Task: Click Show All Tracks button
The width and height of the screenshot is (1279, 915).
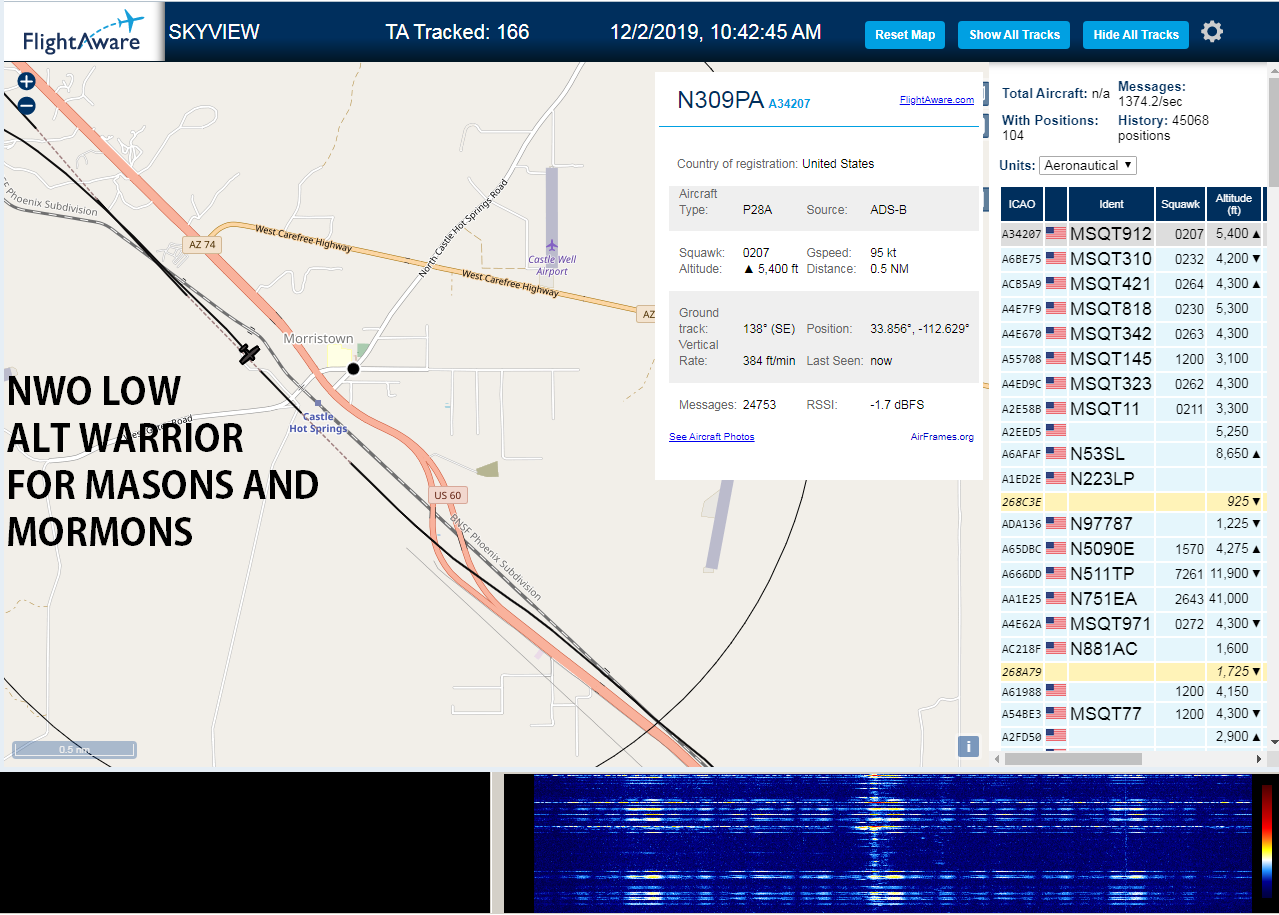Action: click(1014, 34)
